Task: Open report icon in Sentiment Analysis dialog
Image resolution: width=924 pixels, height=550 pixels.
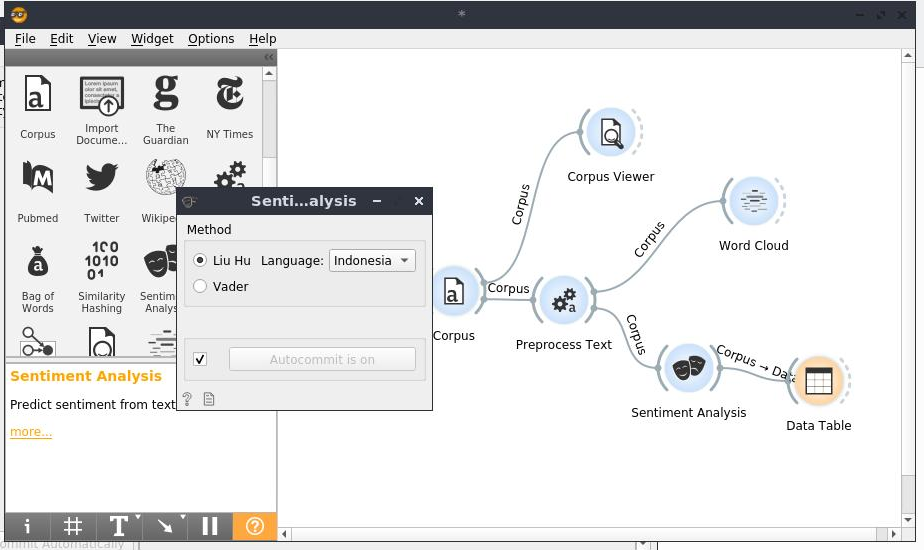Action: [x=209, y=399]
